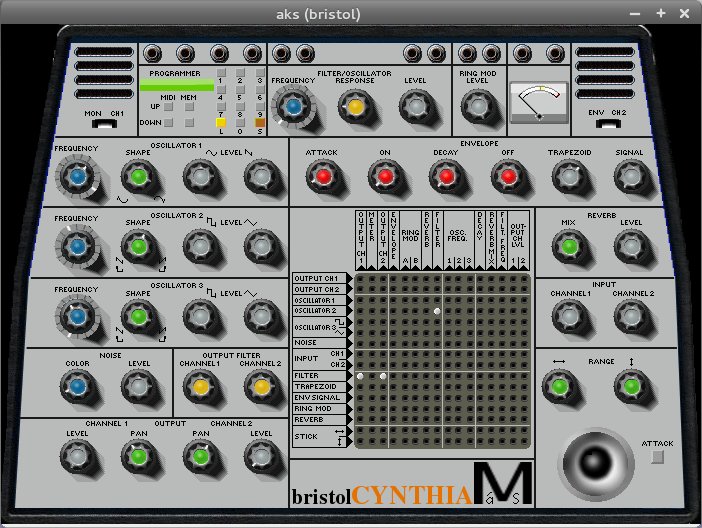Click the MEM DOWN button
Viewport: 702px width, 528px height.
pyautogui.click(x=189, y=122)
